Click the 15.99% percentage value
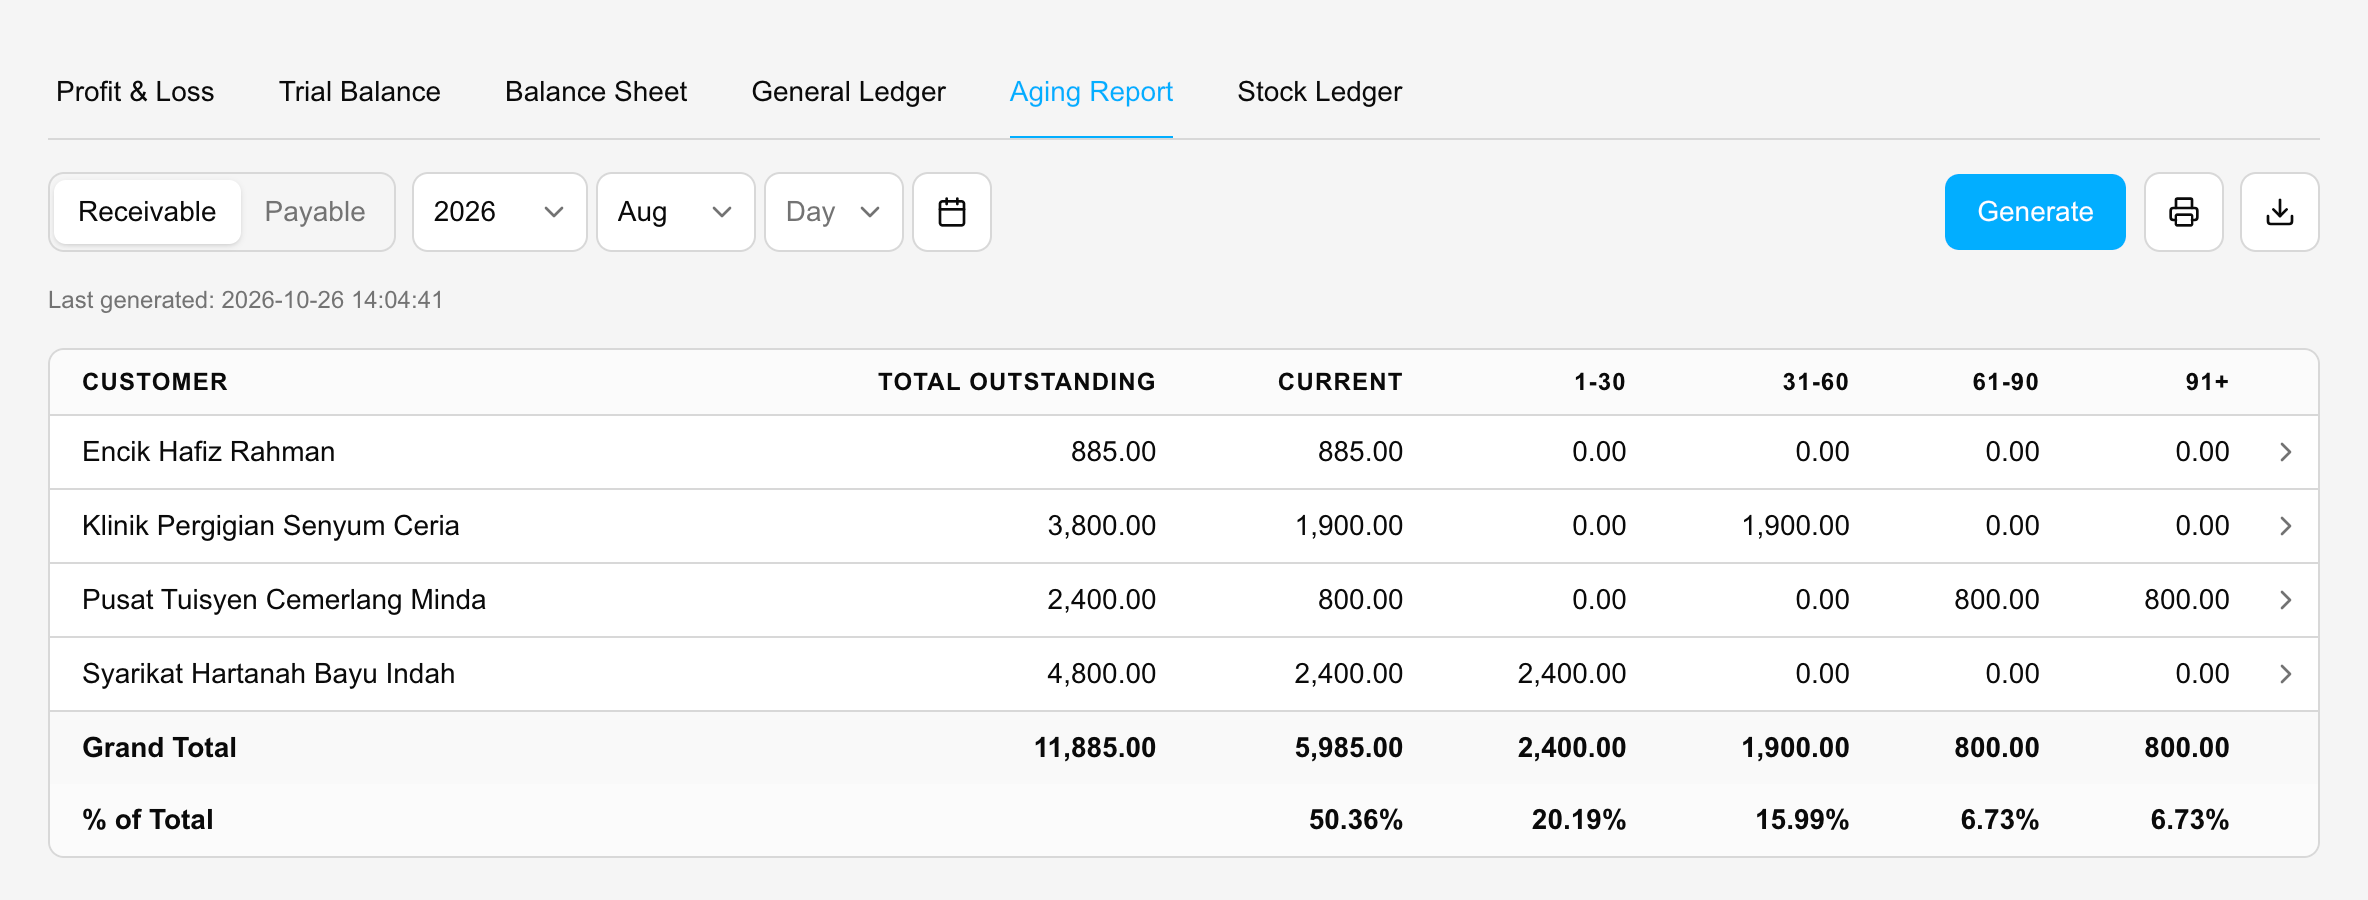This screenshot has width=2368, height=900. coord(1802,820)
